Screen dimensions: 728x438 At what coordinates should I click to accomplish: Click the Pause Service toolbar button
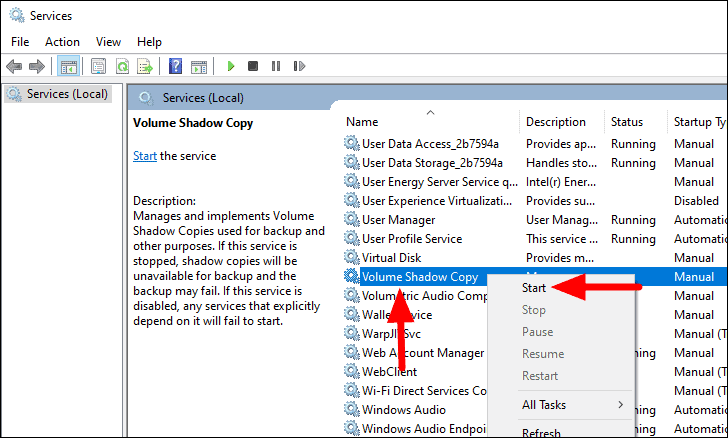coord(276,66)
